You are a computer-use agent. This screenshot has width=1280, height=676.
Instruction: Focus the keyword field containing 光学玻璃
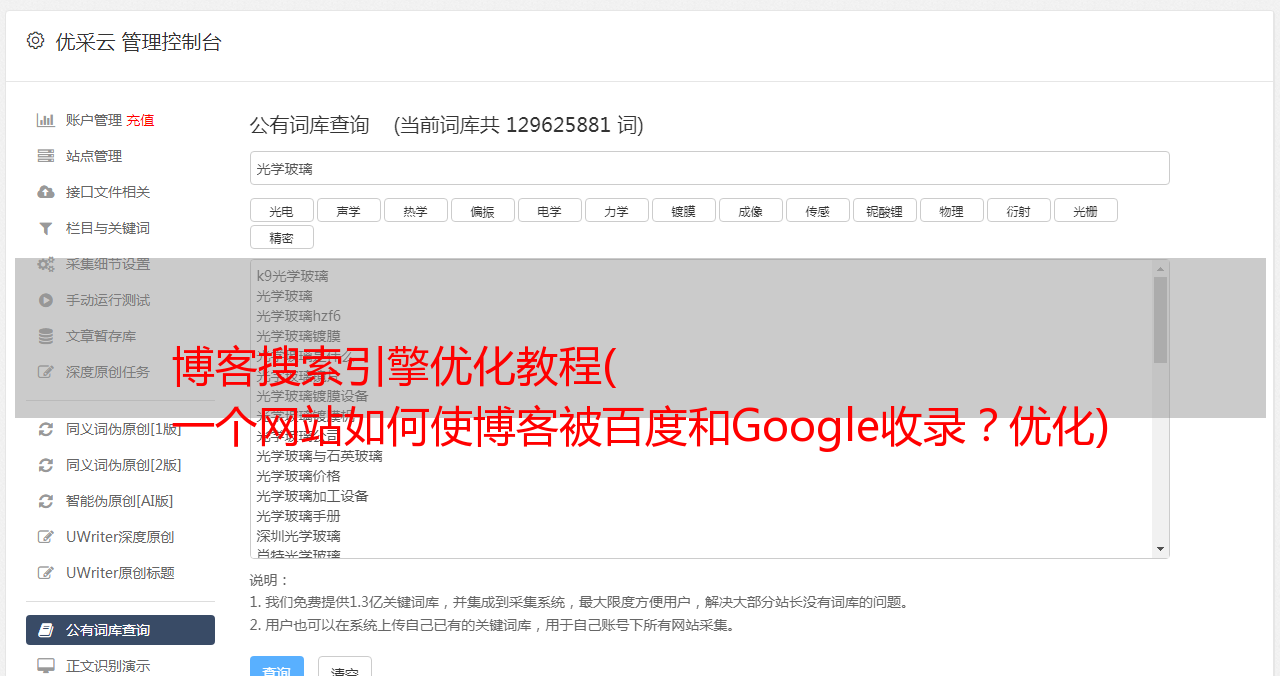click(x=709, y=168)
